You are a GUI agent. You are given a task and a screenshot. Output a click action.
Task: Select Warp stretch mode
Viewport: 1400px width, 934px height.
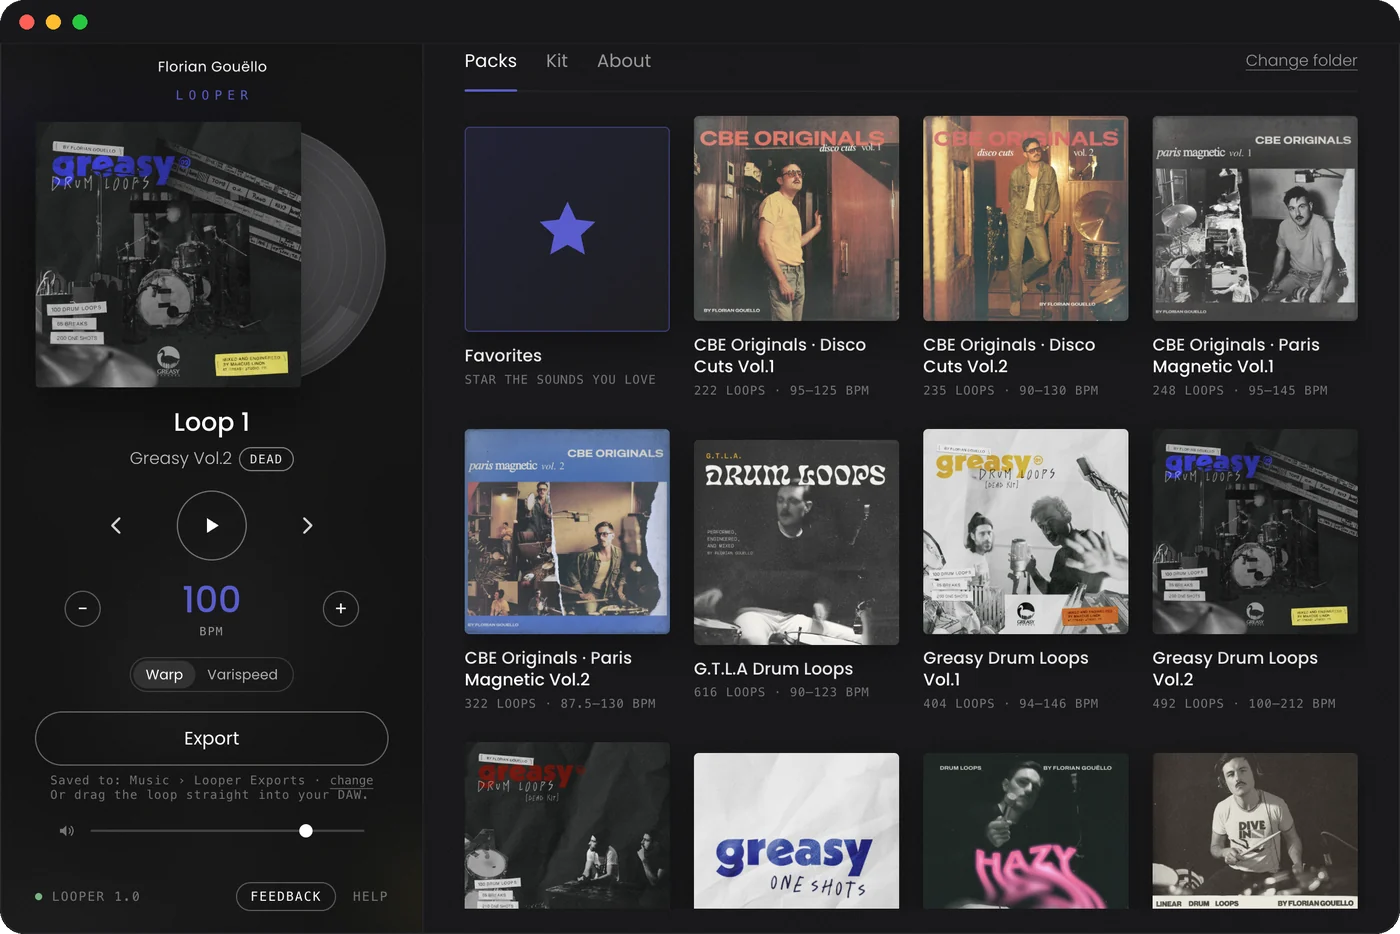[x=164, y=675]
